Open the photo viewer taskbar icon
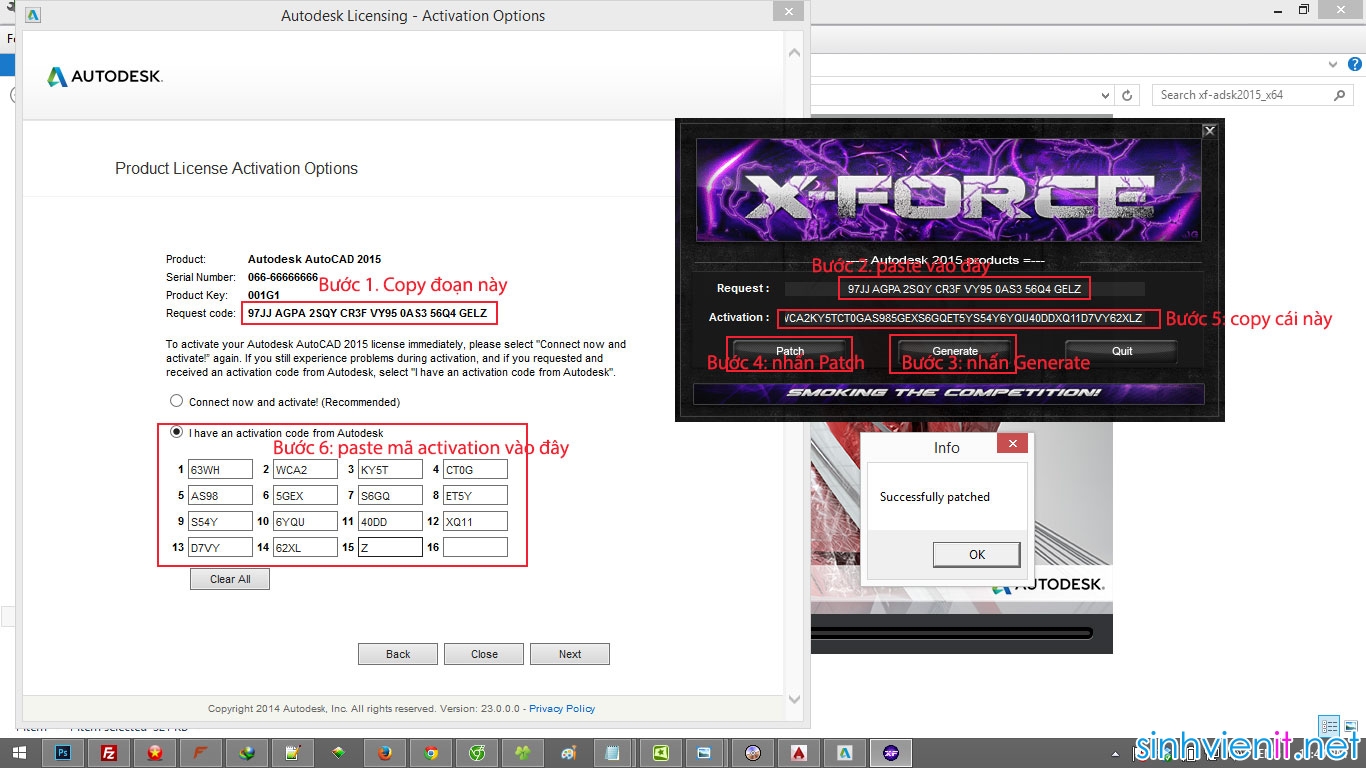The width and height of the screenshot is (1366, 768). click(704, 753)
